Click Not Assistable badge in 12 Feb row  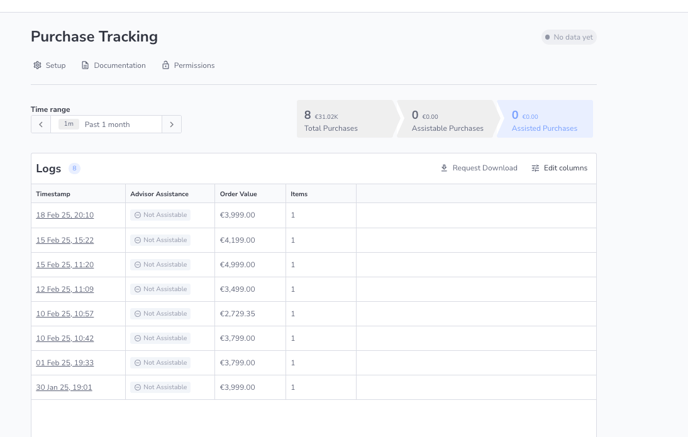[161, 289]
